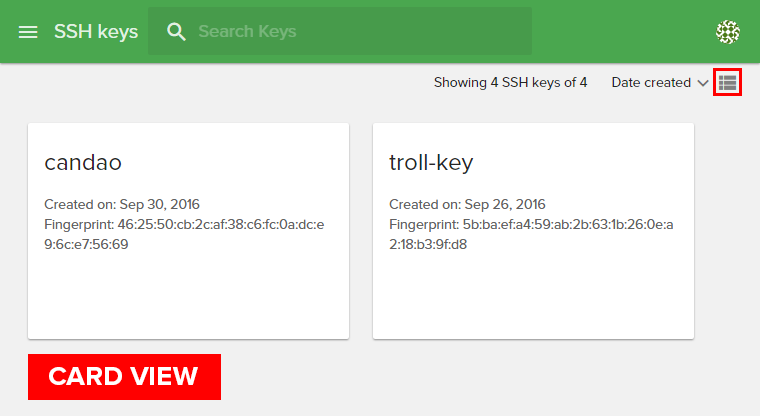Click the Showing 4 SSH keys counter

tap(510, 83)
